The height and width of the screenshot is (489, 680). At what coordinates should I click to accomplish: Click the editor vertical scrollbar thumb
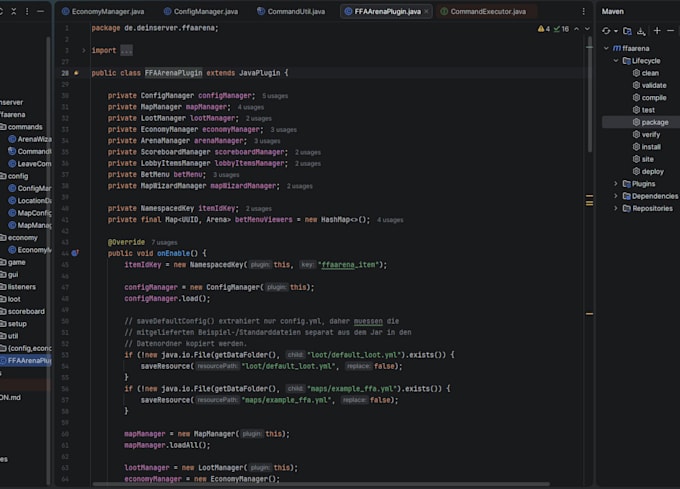pos(589,95)
